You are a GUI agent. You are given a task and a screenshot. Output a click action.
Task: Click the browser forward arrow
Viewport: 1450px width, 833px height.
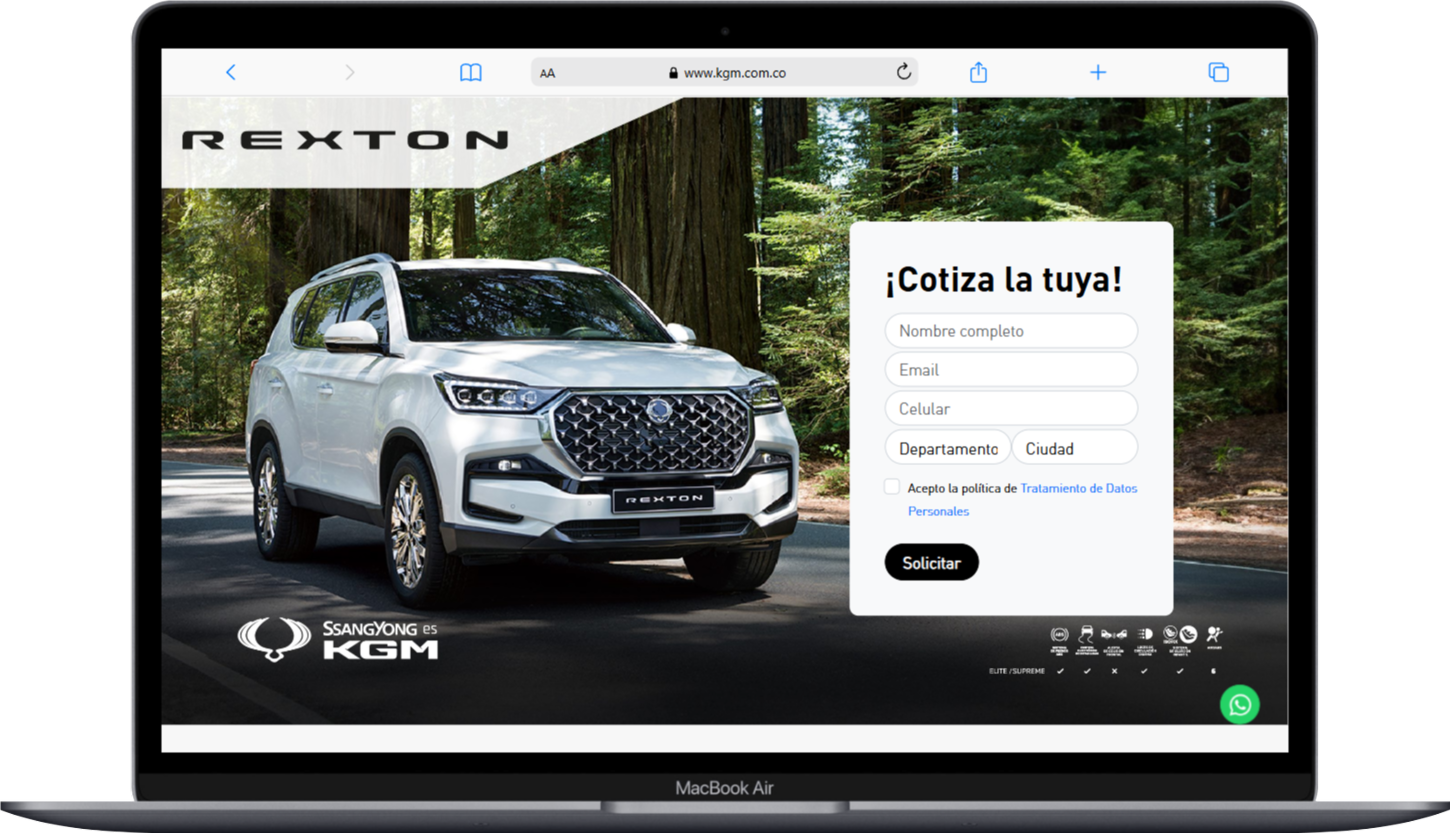coord(349,72)
